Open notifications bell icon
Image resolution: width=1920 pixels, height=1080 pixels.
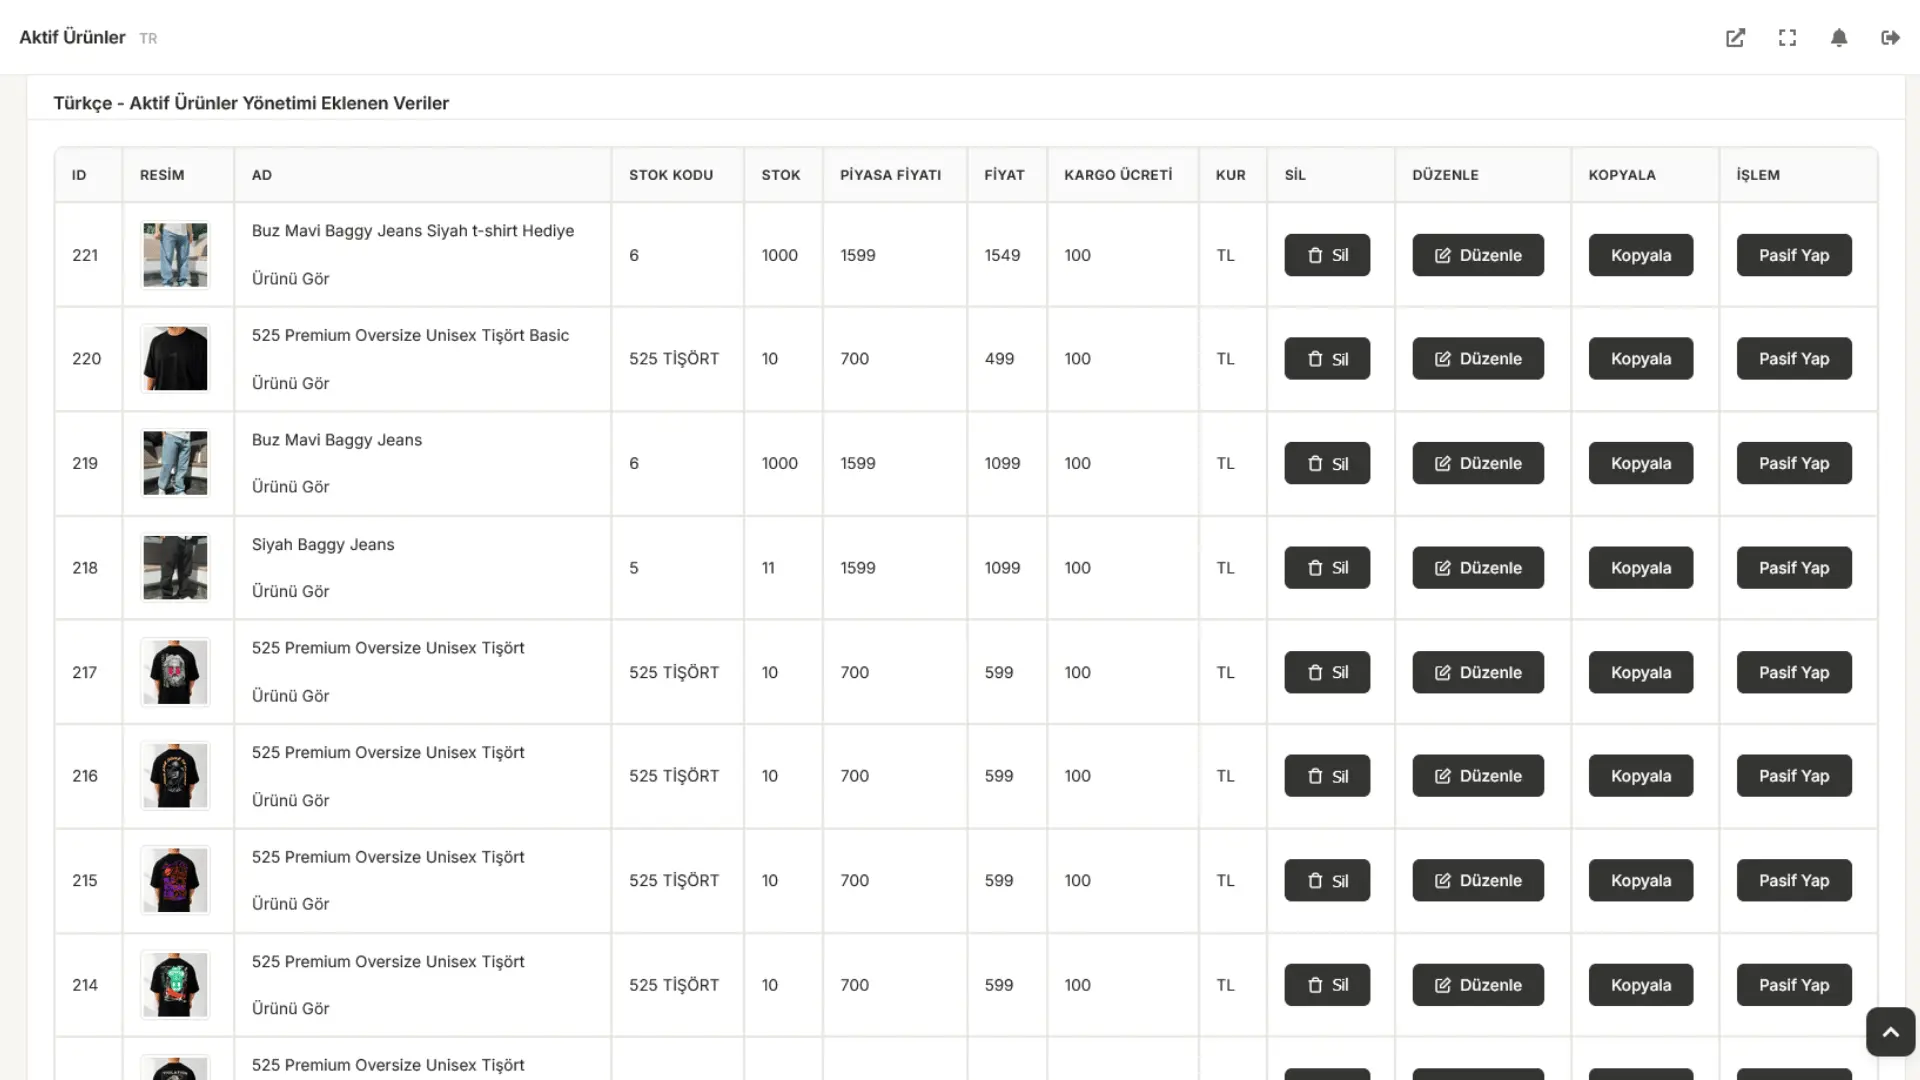click(1839, 38)
